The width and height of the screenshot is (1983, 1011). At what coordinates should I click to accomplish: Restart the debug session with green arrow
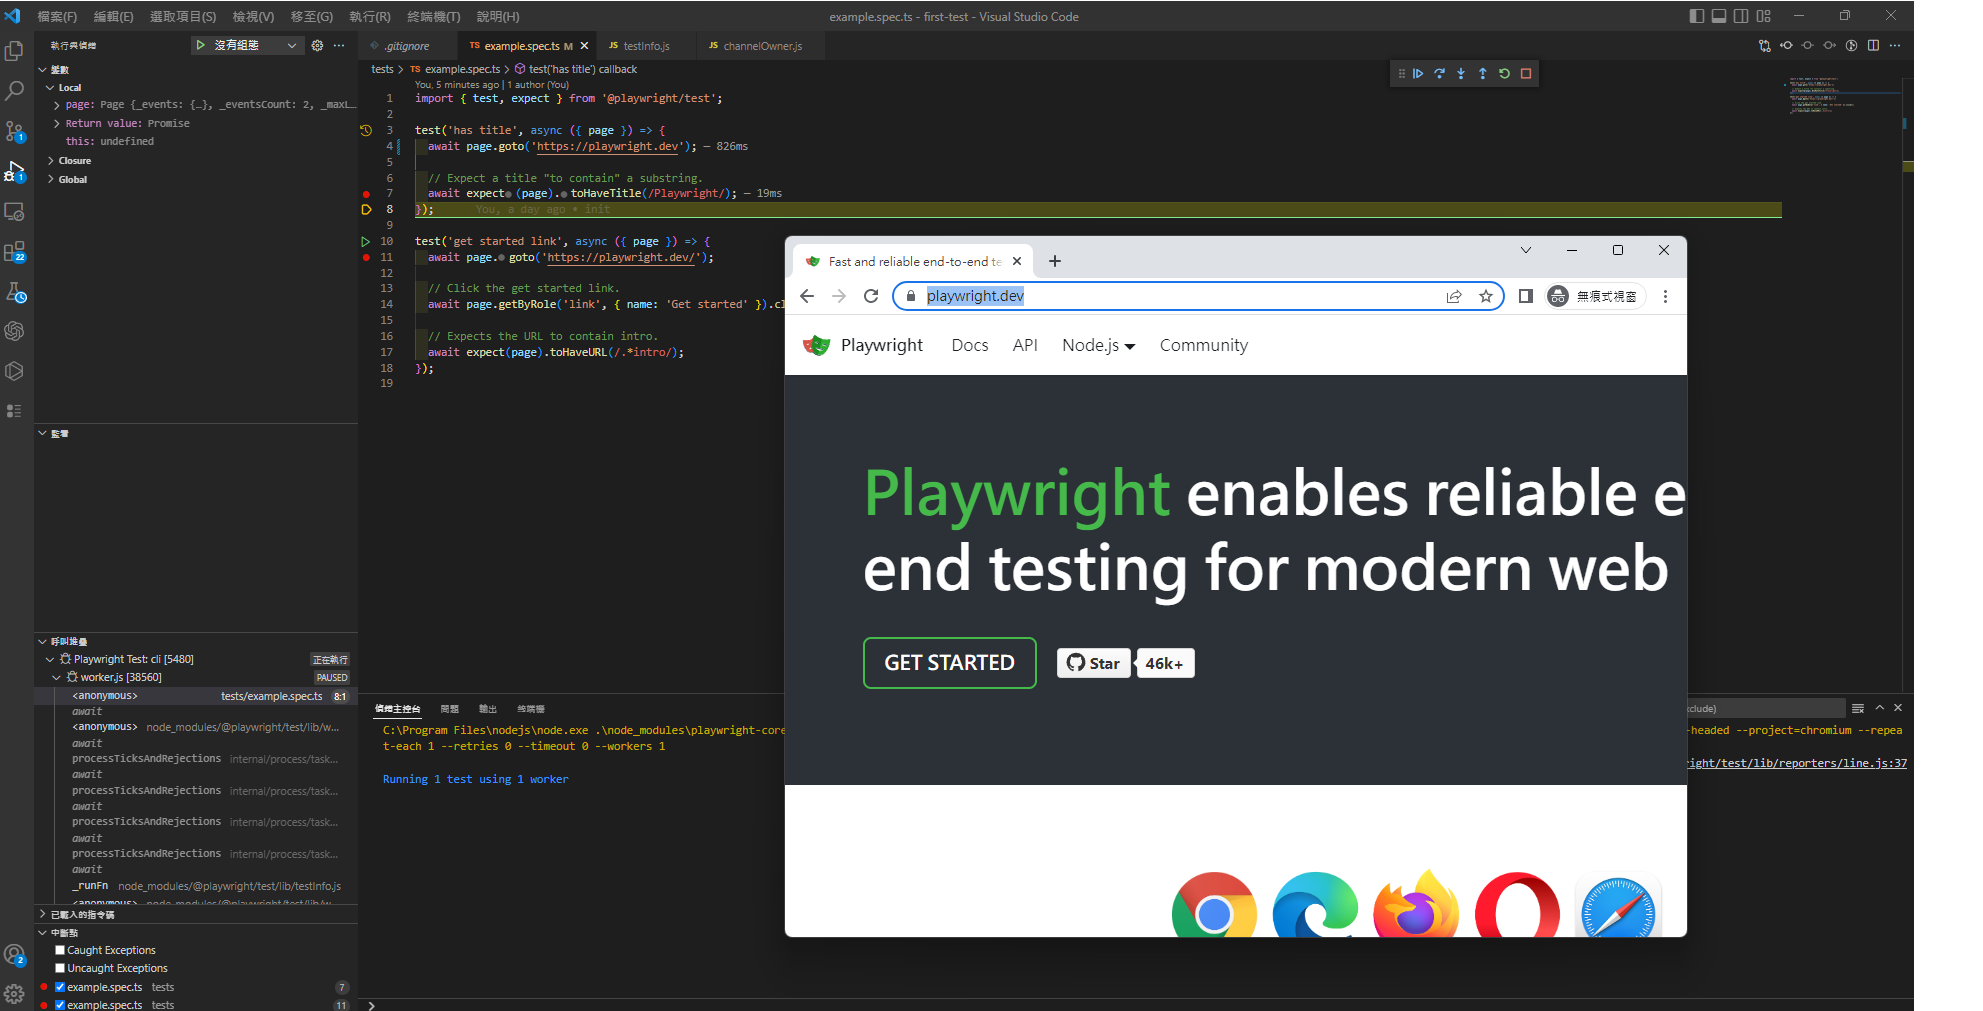1504,74
